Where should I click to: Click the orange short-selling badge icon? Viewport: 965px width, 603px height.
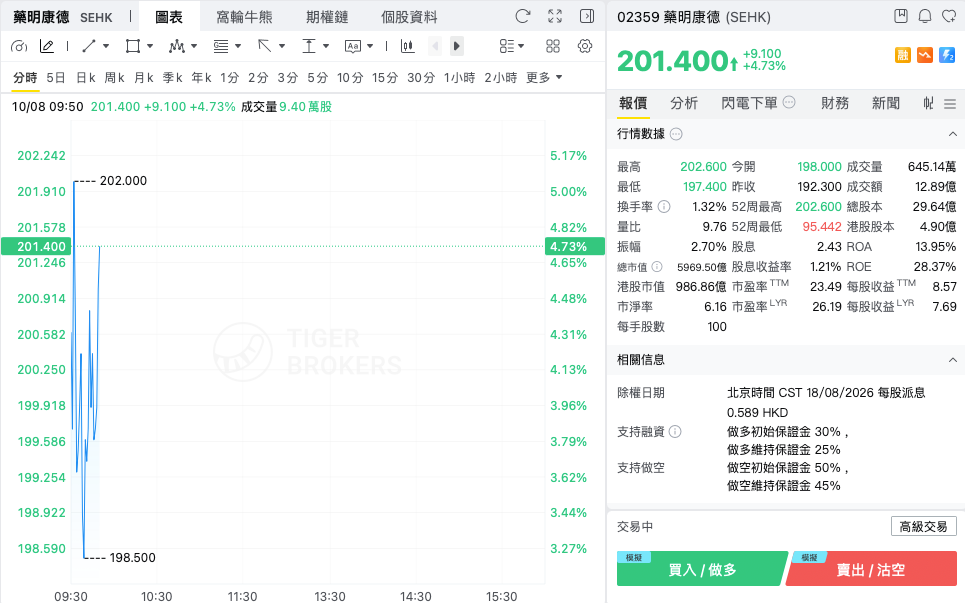(x=925, y=55)
